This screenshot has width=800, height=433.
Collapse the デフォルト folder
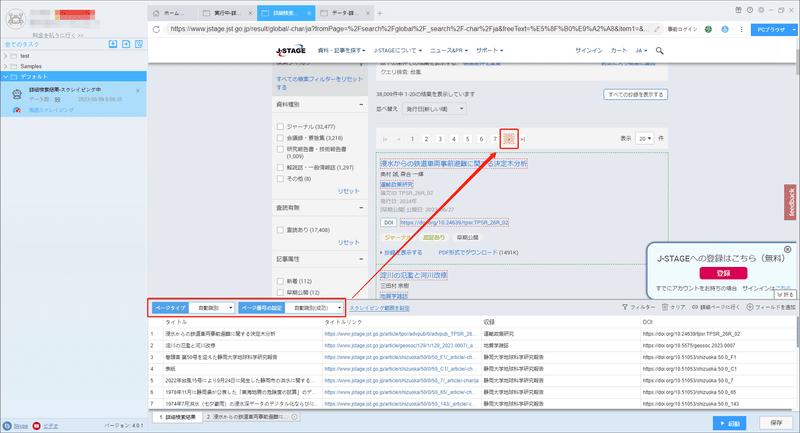pyautogui.click(x=6, y=77)
